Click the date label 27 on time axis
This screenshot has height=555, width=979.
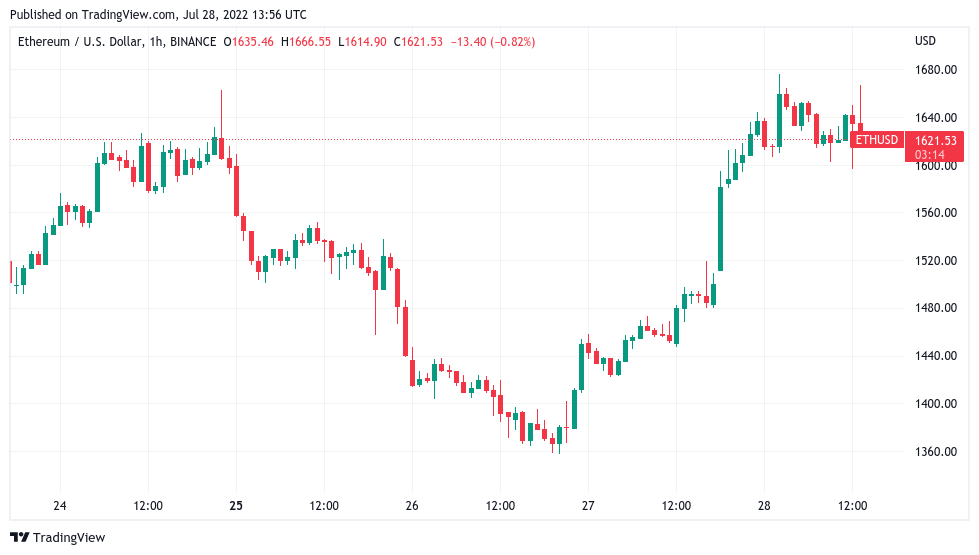(x=588, y=505)
